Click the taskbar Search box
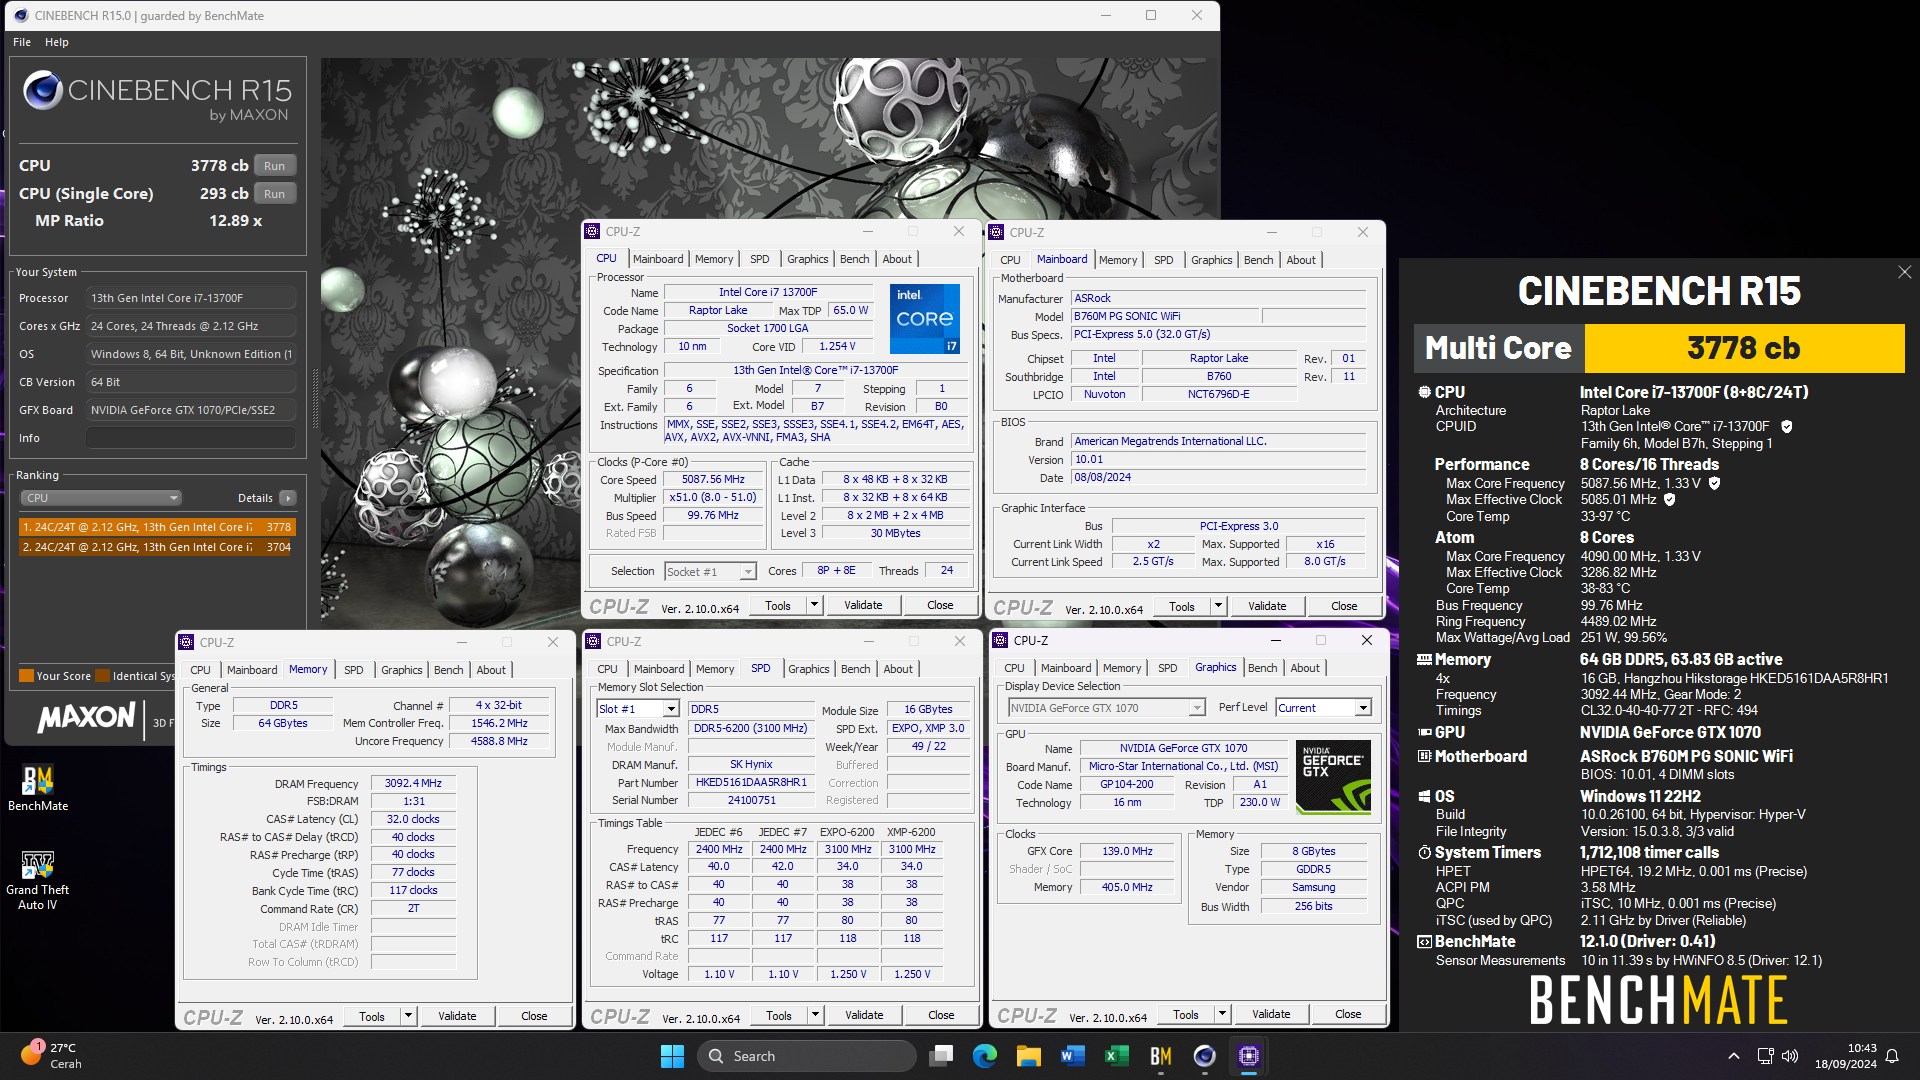The height and width of the screenshot is (1080, 1920). click(x=806, y=1056)
